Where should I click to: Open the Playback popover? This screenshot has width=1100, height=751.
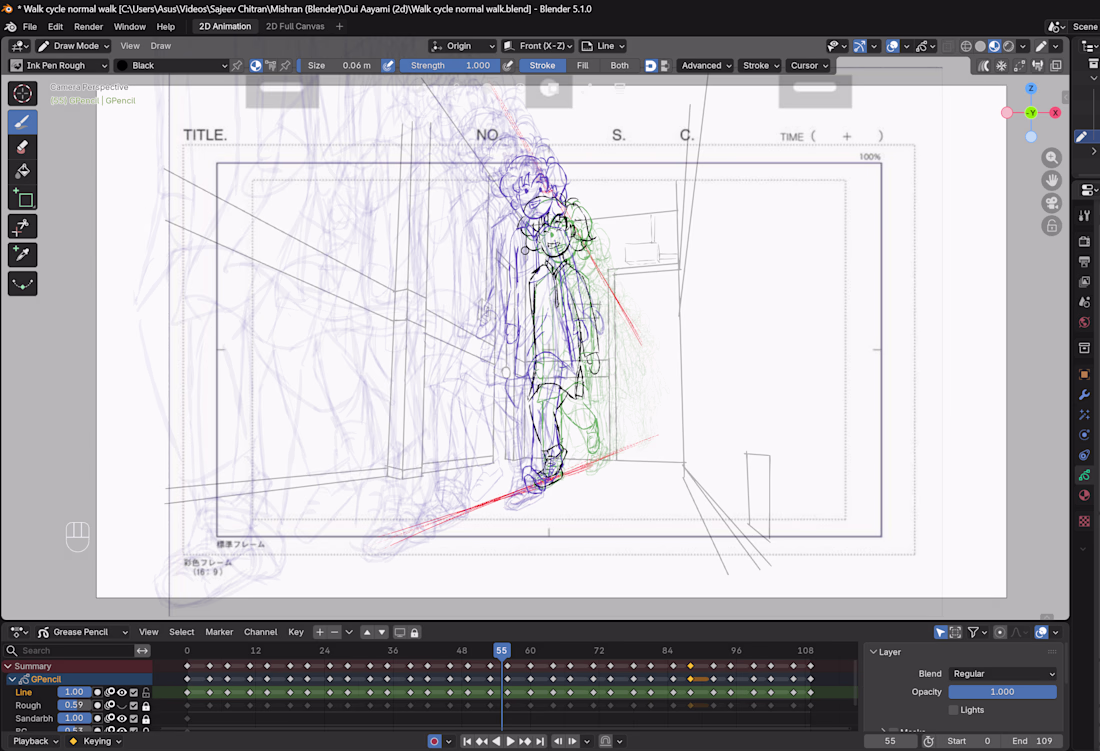[x=35, y=741]
